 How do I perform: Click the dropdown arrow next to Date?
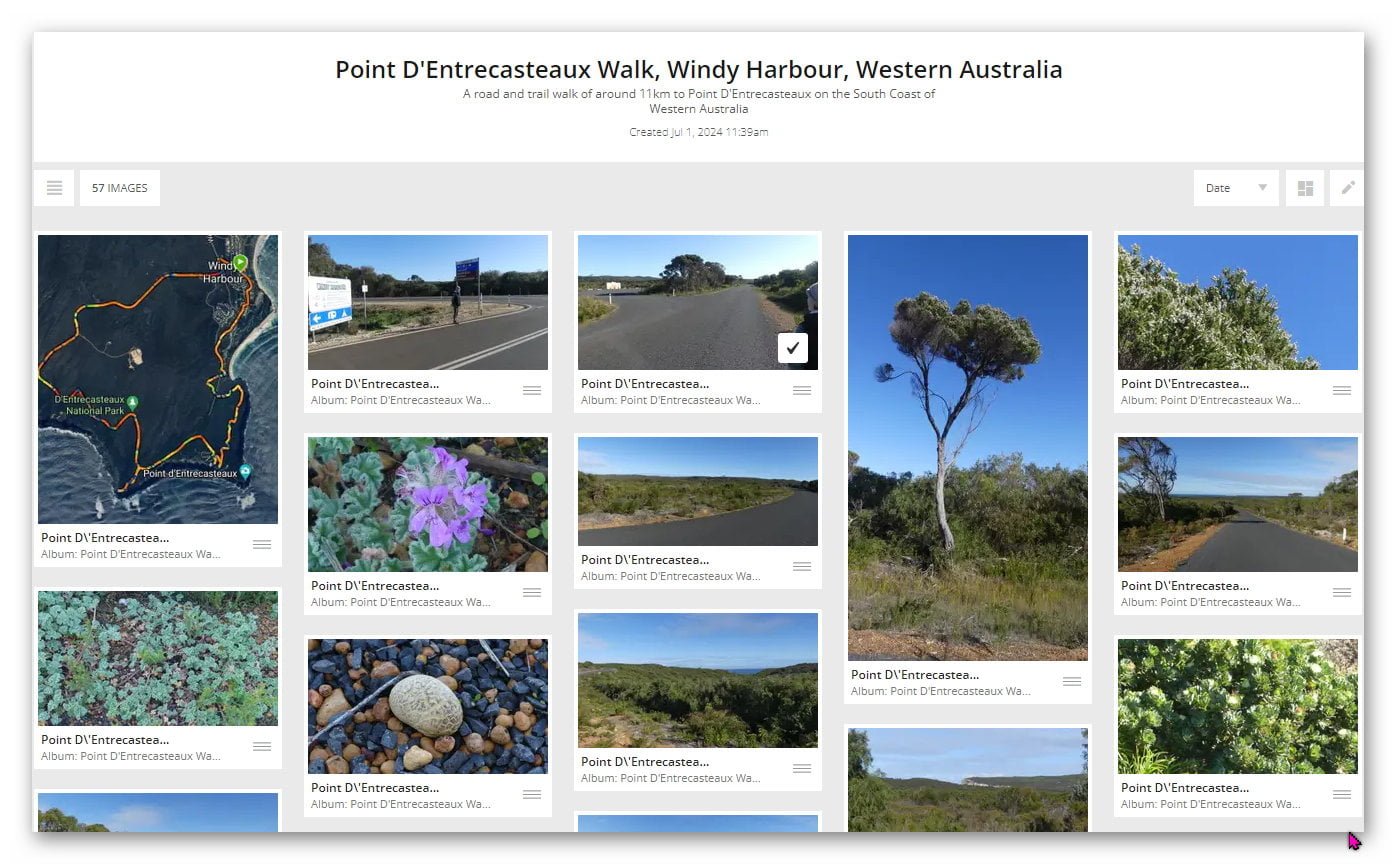pos(1262,188)
